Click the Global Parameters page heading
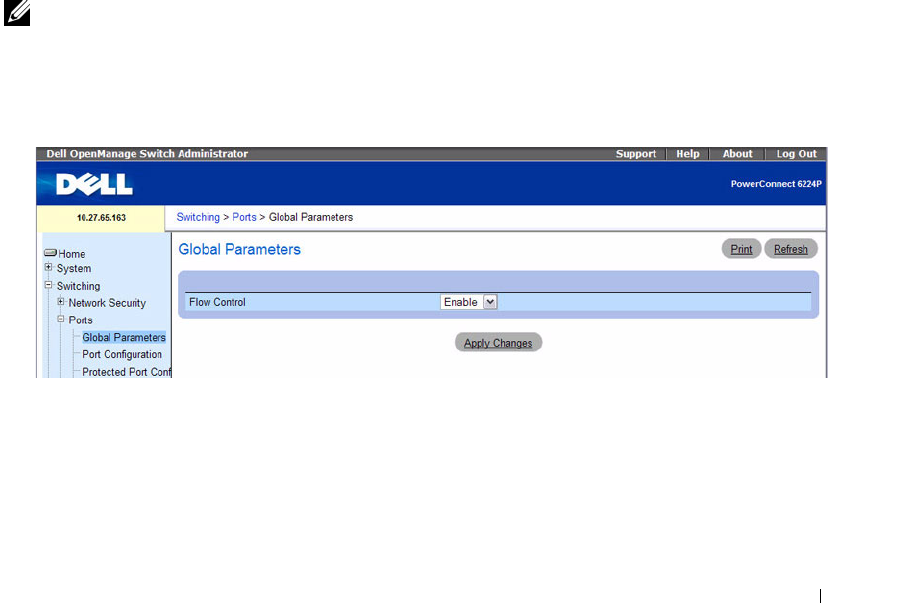Viewport: 900px width, 603px height. (239, 250)
